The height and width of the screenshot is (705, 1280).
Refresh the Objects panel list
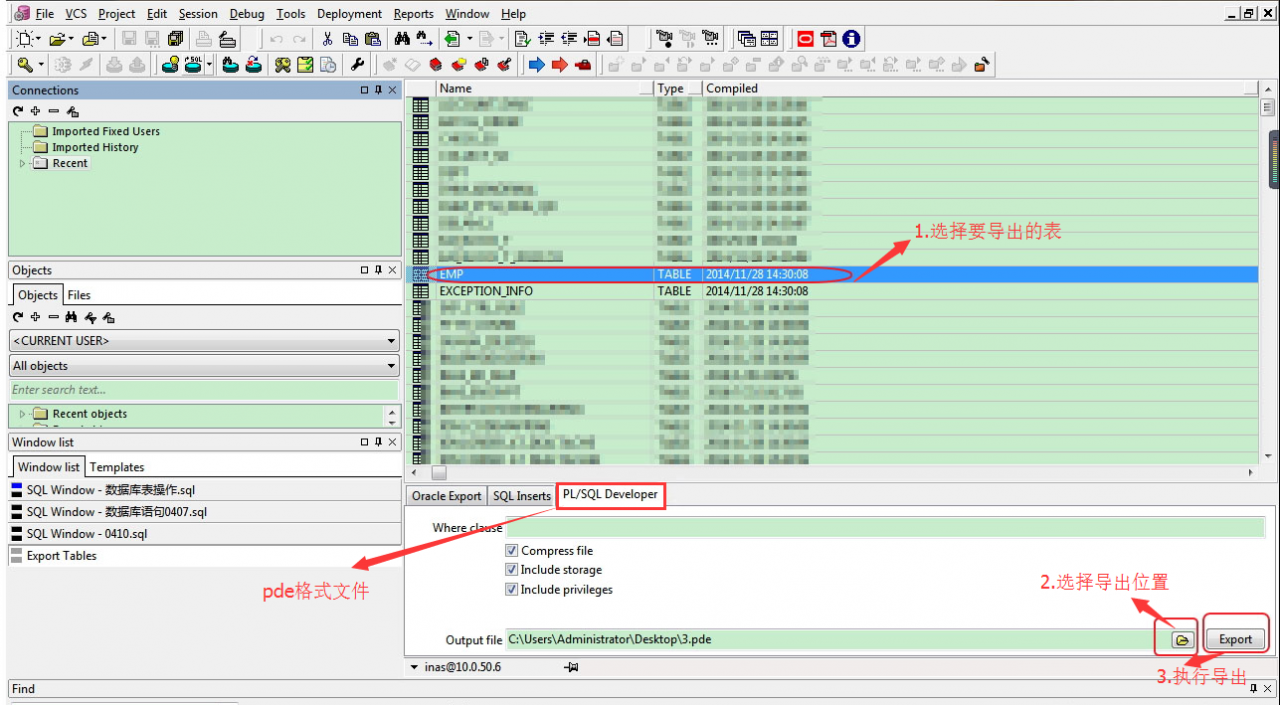18,317
